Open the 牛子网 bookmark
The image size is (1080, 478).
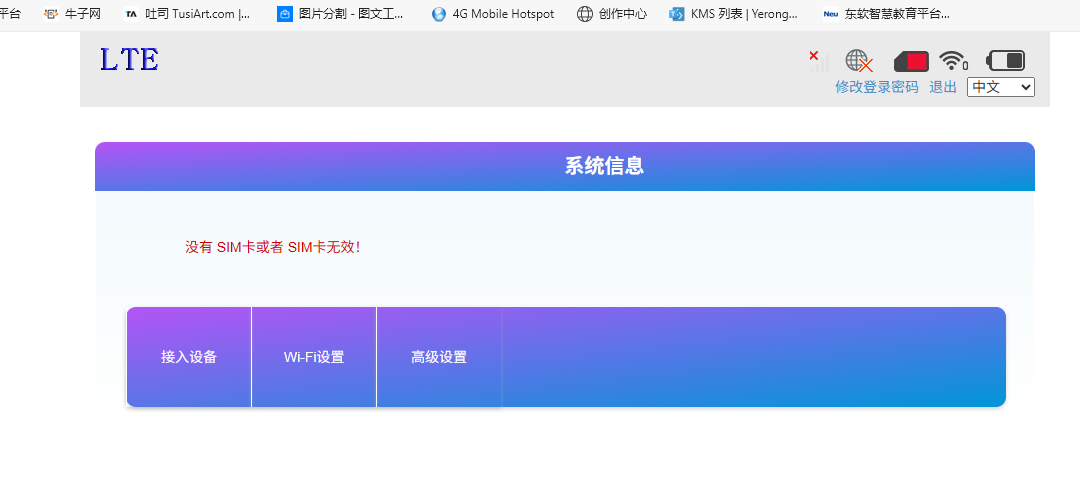tap(72, 14)
